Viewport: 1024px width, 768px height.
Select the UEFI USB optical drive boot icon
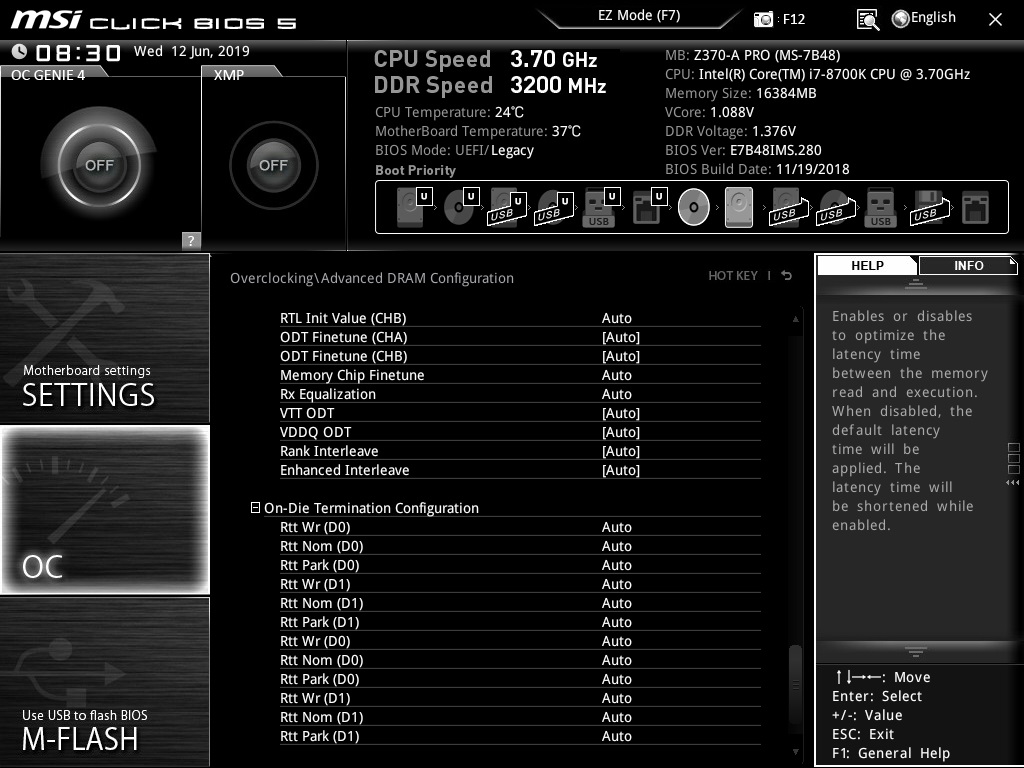click(x=554, y=208)
